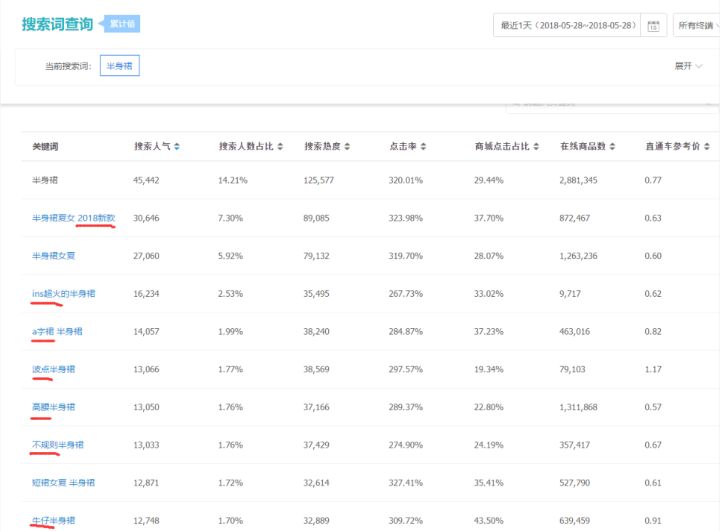Sort by 直通车参考价 column arrow
The width and height of the screenshot is (720, 531).
tap(708, 147)
